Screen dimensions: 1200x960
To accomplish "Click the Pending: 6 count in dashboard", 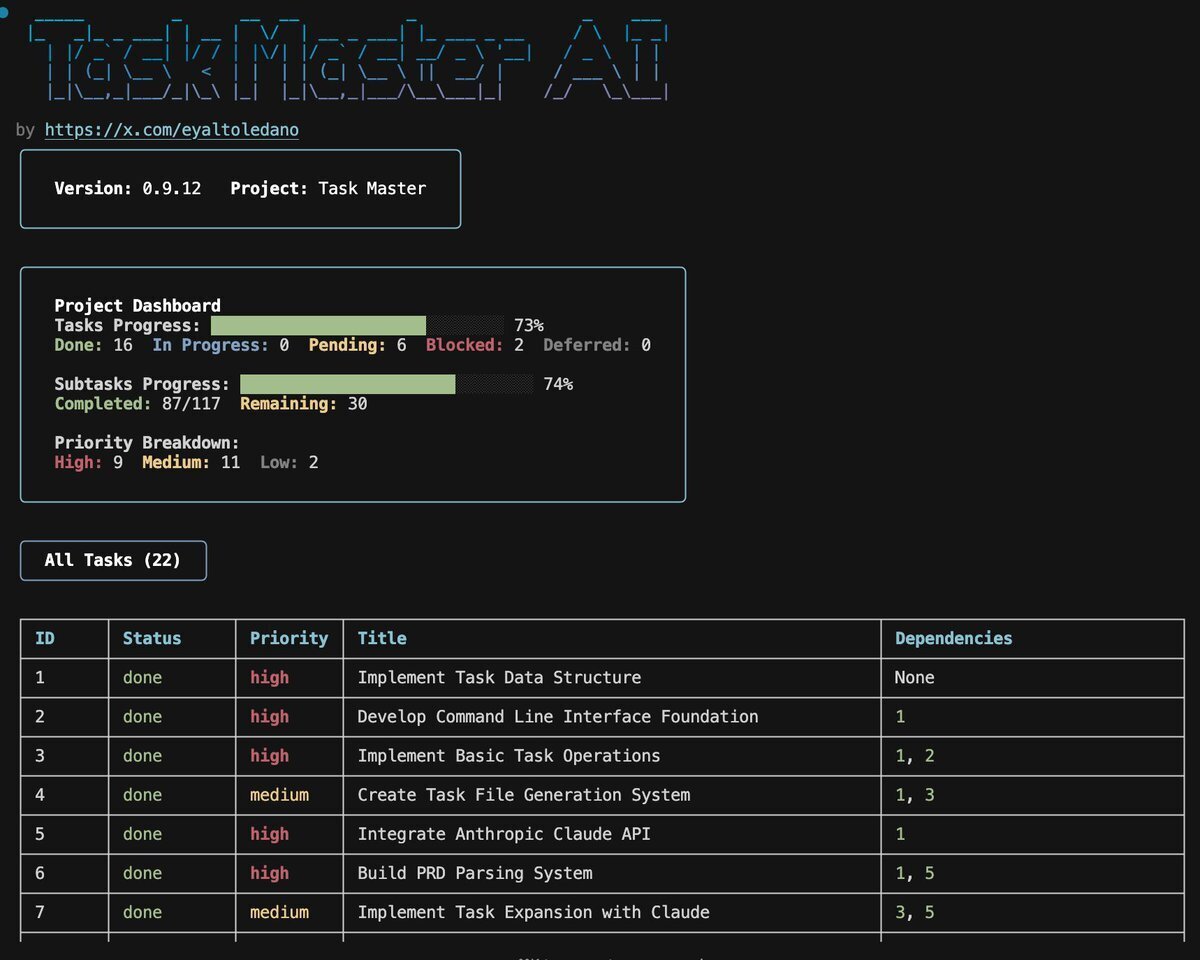I will pos(357,345).
